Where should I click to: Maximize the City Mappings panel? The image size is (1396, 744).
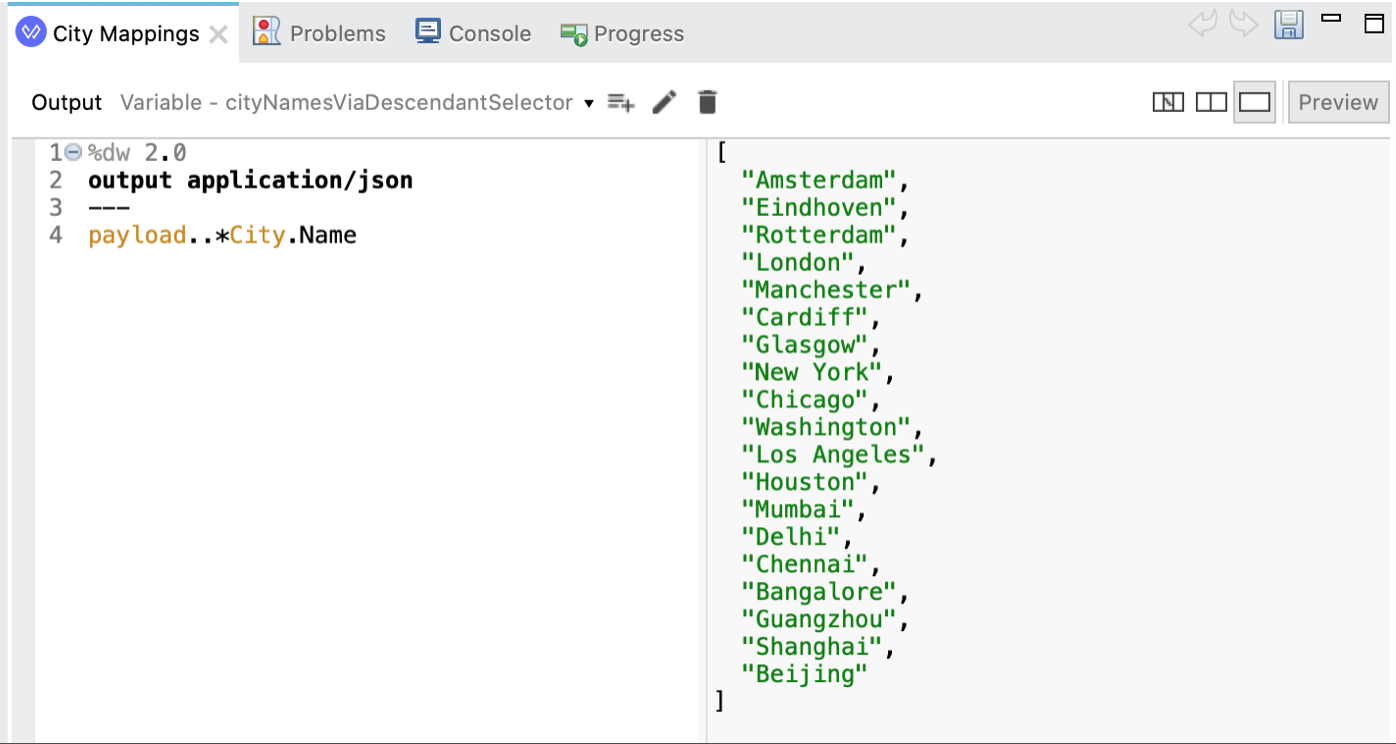tap(1374, 23)
